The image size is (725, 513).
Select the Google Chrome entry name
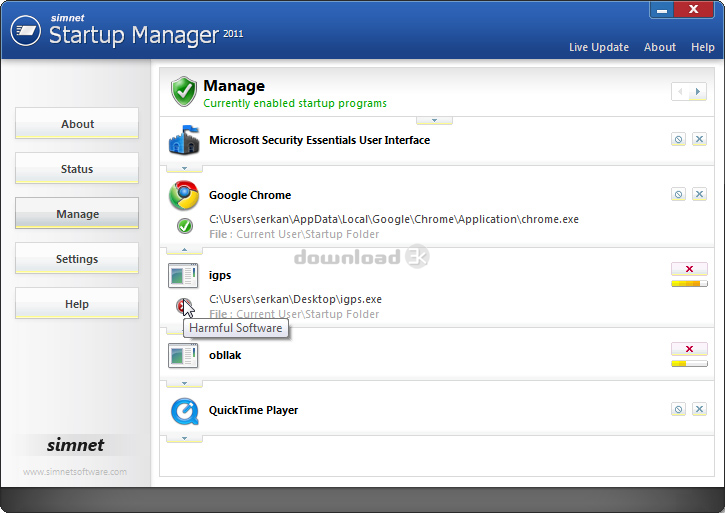[250, 195]
